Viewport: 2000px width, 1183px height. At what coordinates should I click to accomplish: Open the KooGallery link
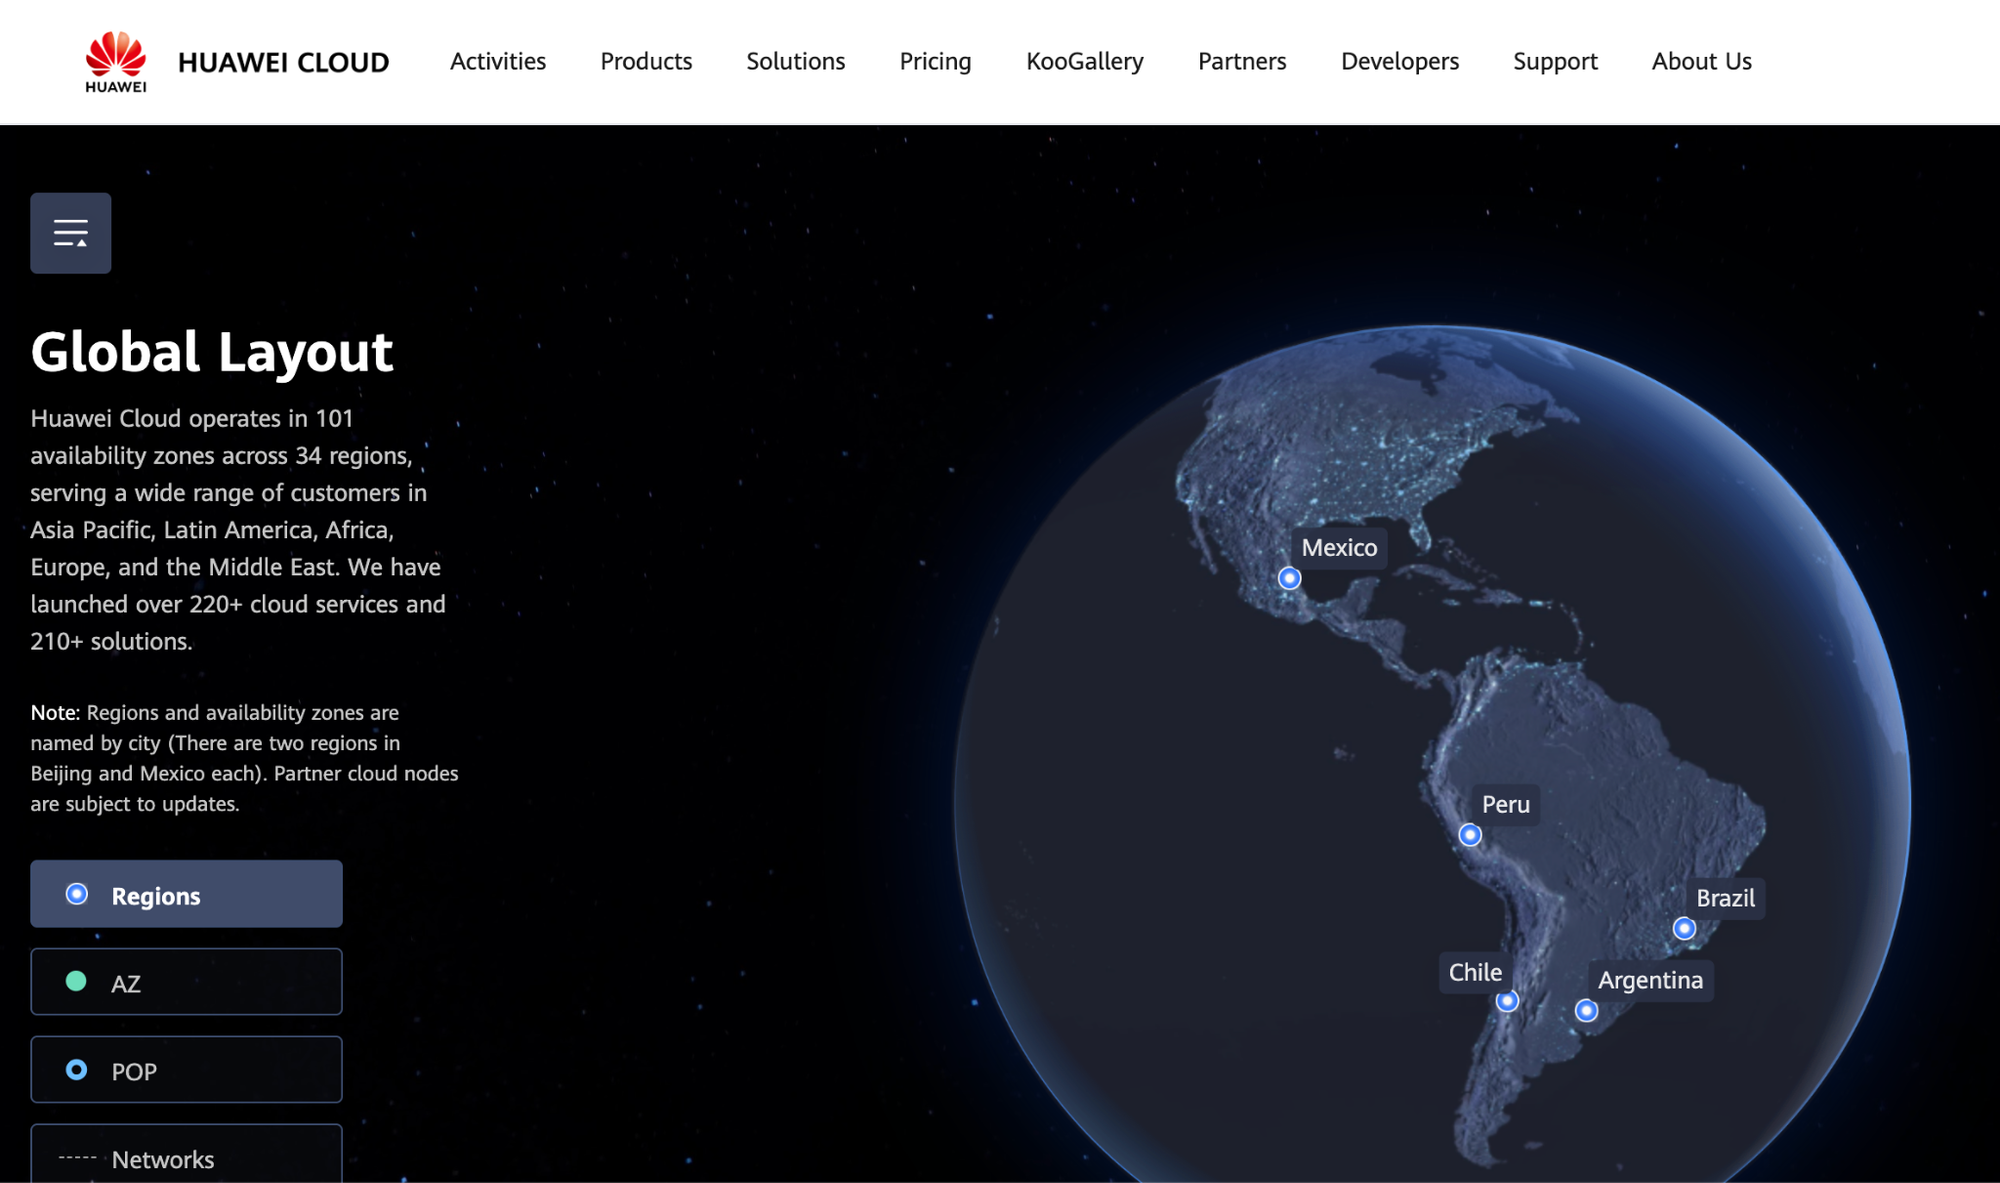1084,61
